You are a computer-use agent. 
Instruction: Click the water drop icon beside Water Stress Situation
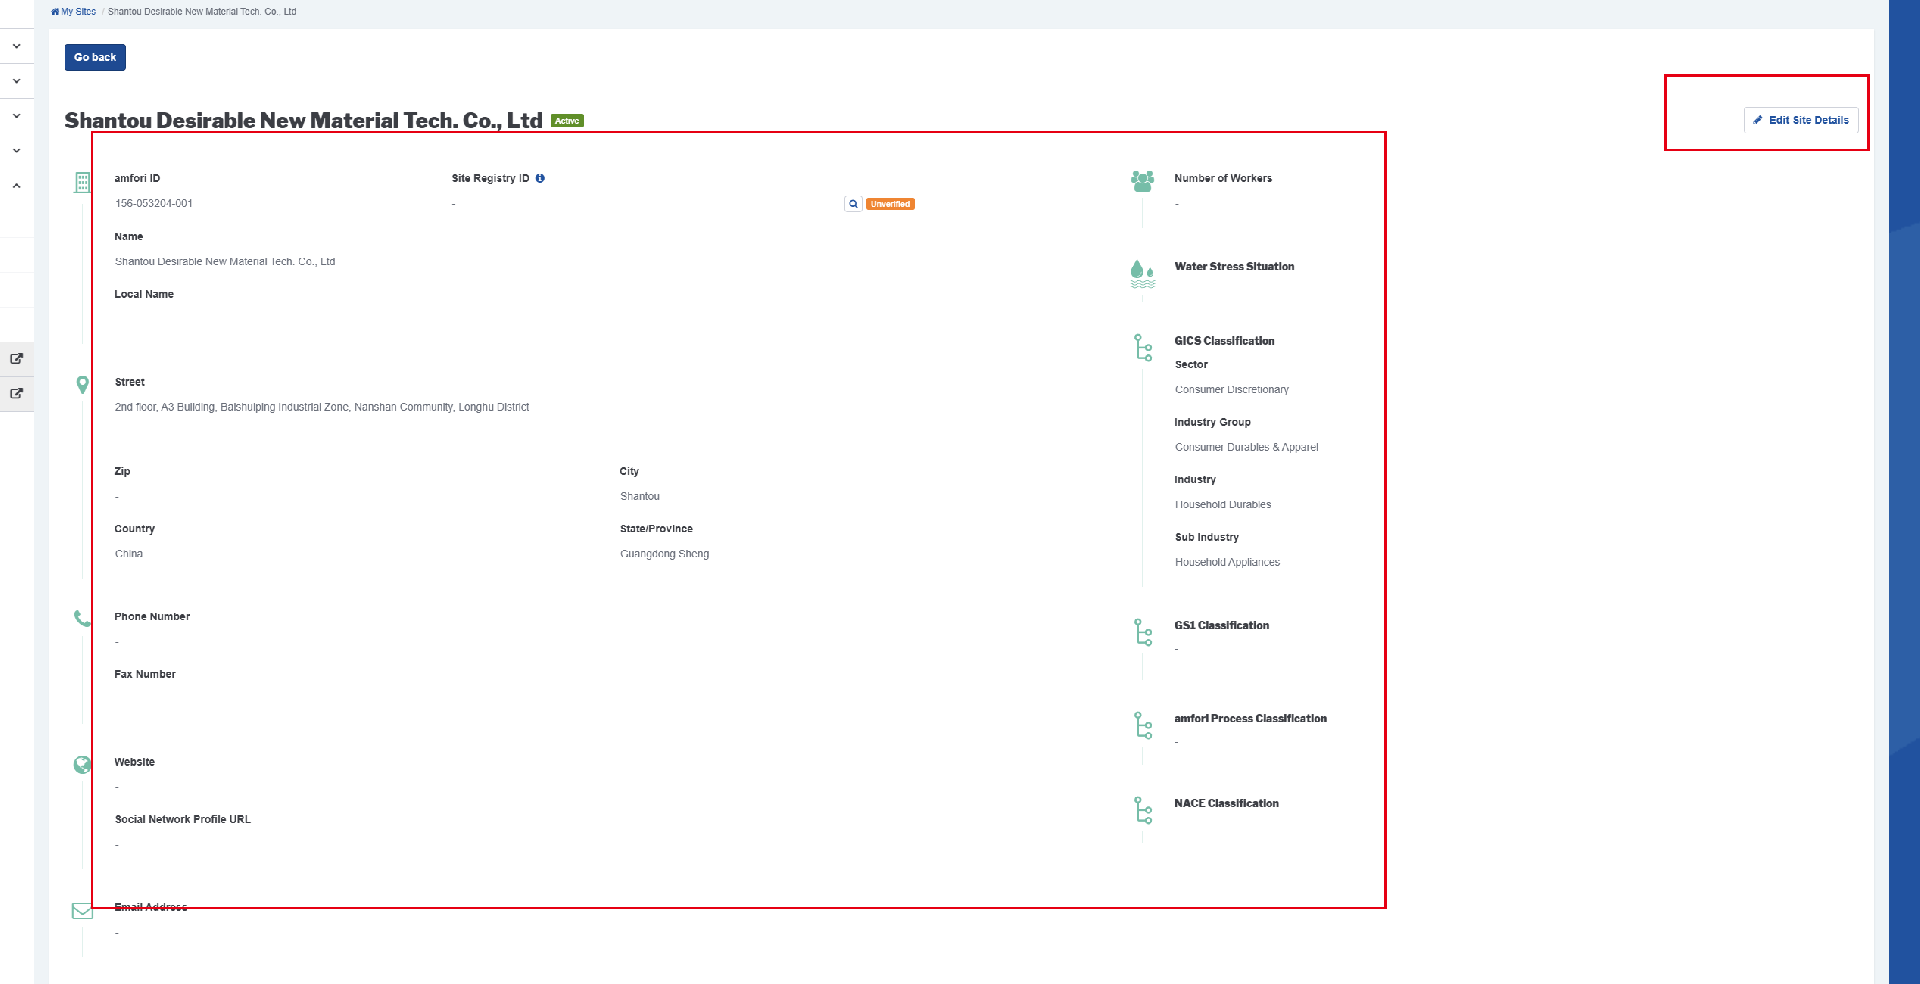pos(1142,273)
